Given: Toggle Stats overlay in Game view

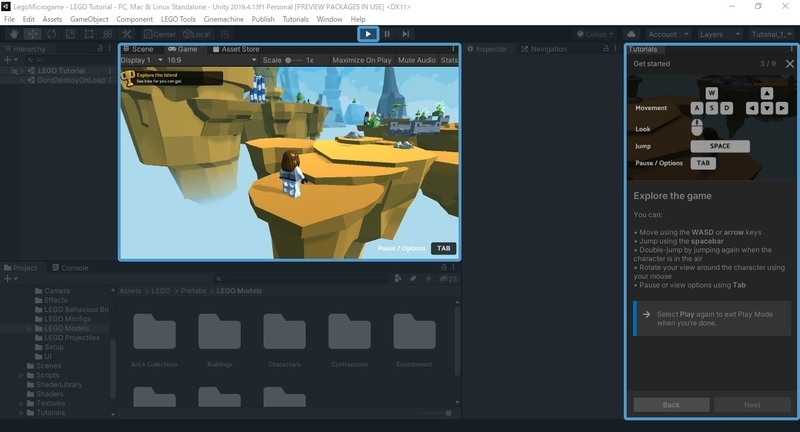Looking at the screenshot, I should click(x=449, y=60).
